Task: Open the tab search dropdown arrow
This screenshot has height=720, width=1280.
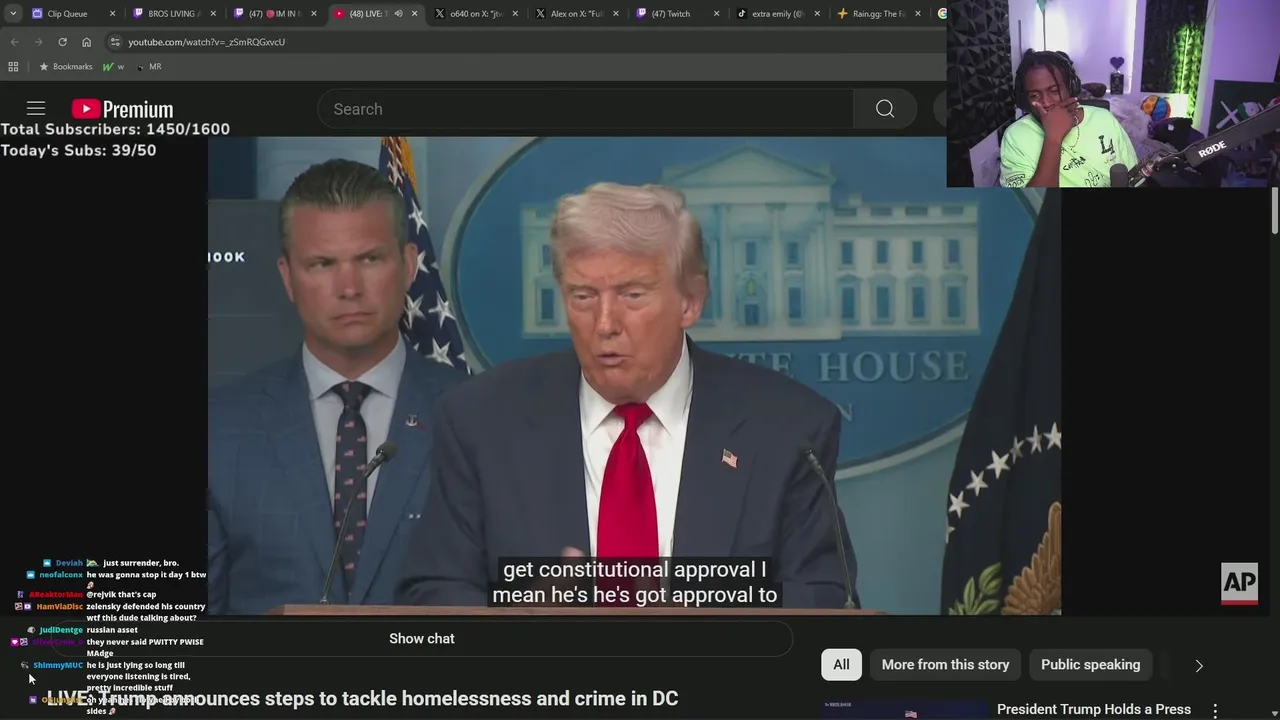Action: [x=12, y=14]
